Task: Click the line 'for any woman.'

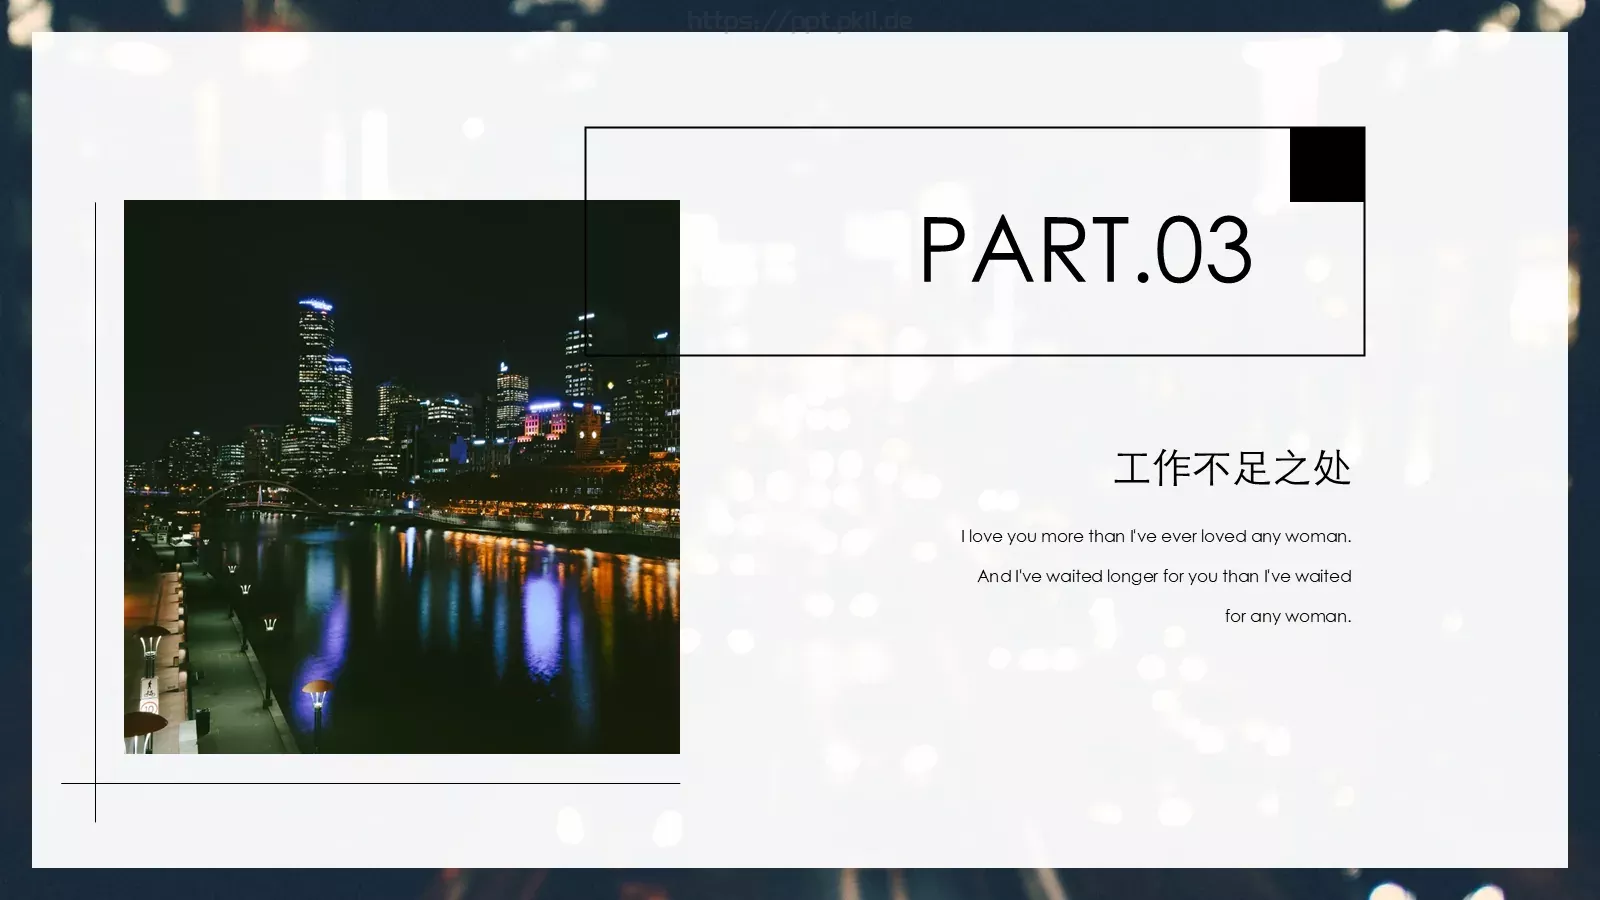Action: [x=1288, y=616]
